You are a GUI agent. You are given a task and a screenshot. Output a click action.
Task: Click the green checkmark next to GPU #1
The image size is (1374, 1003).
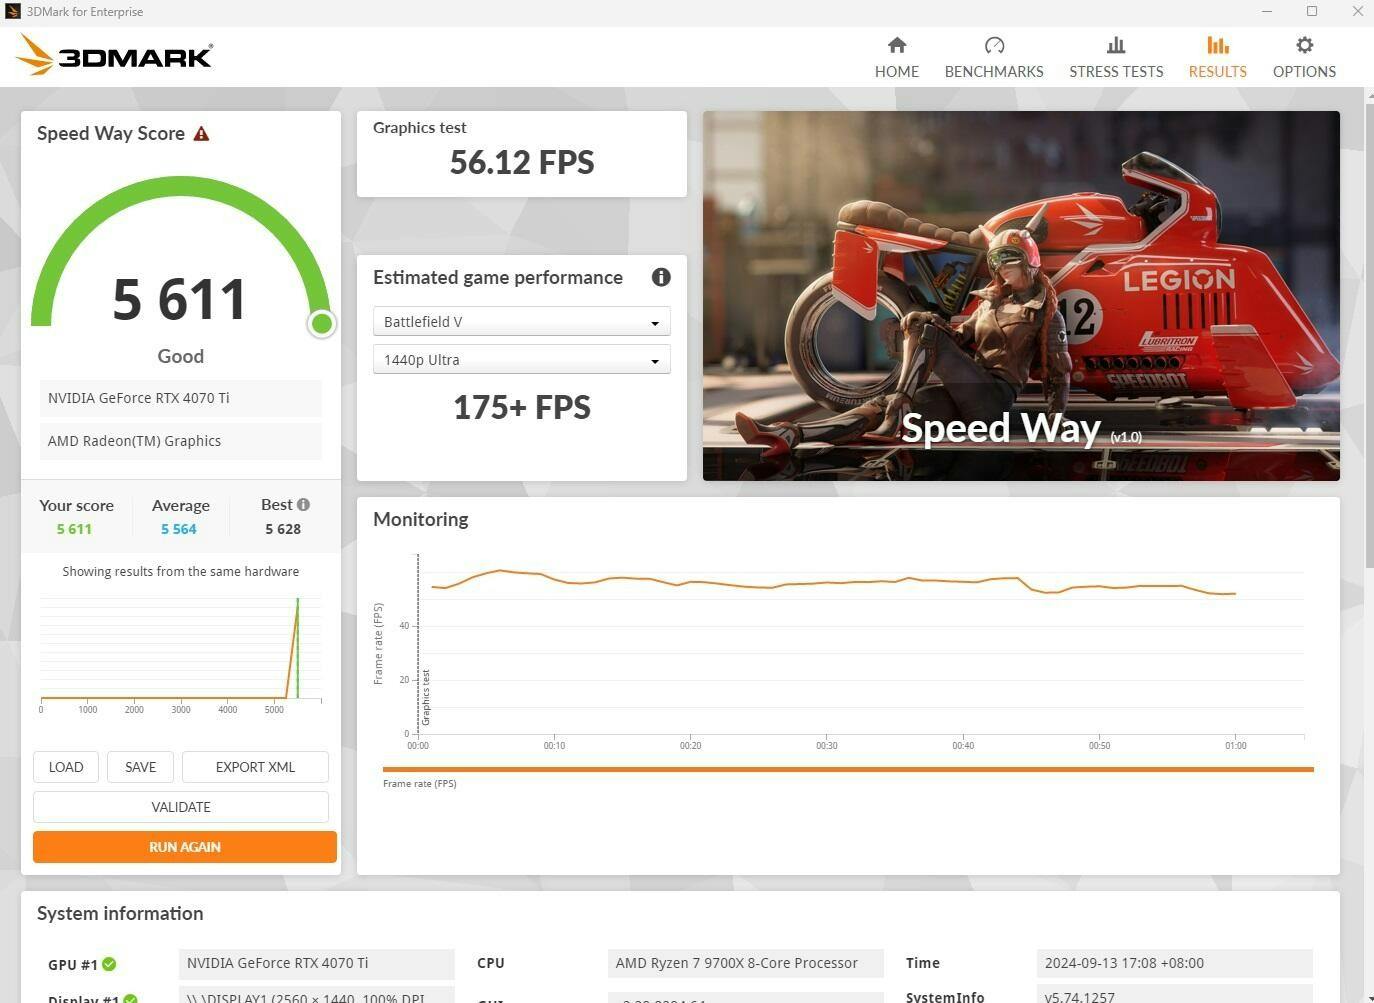coord(109,964)
